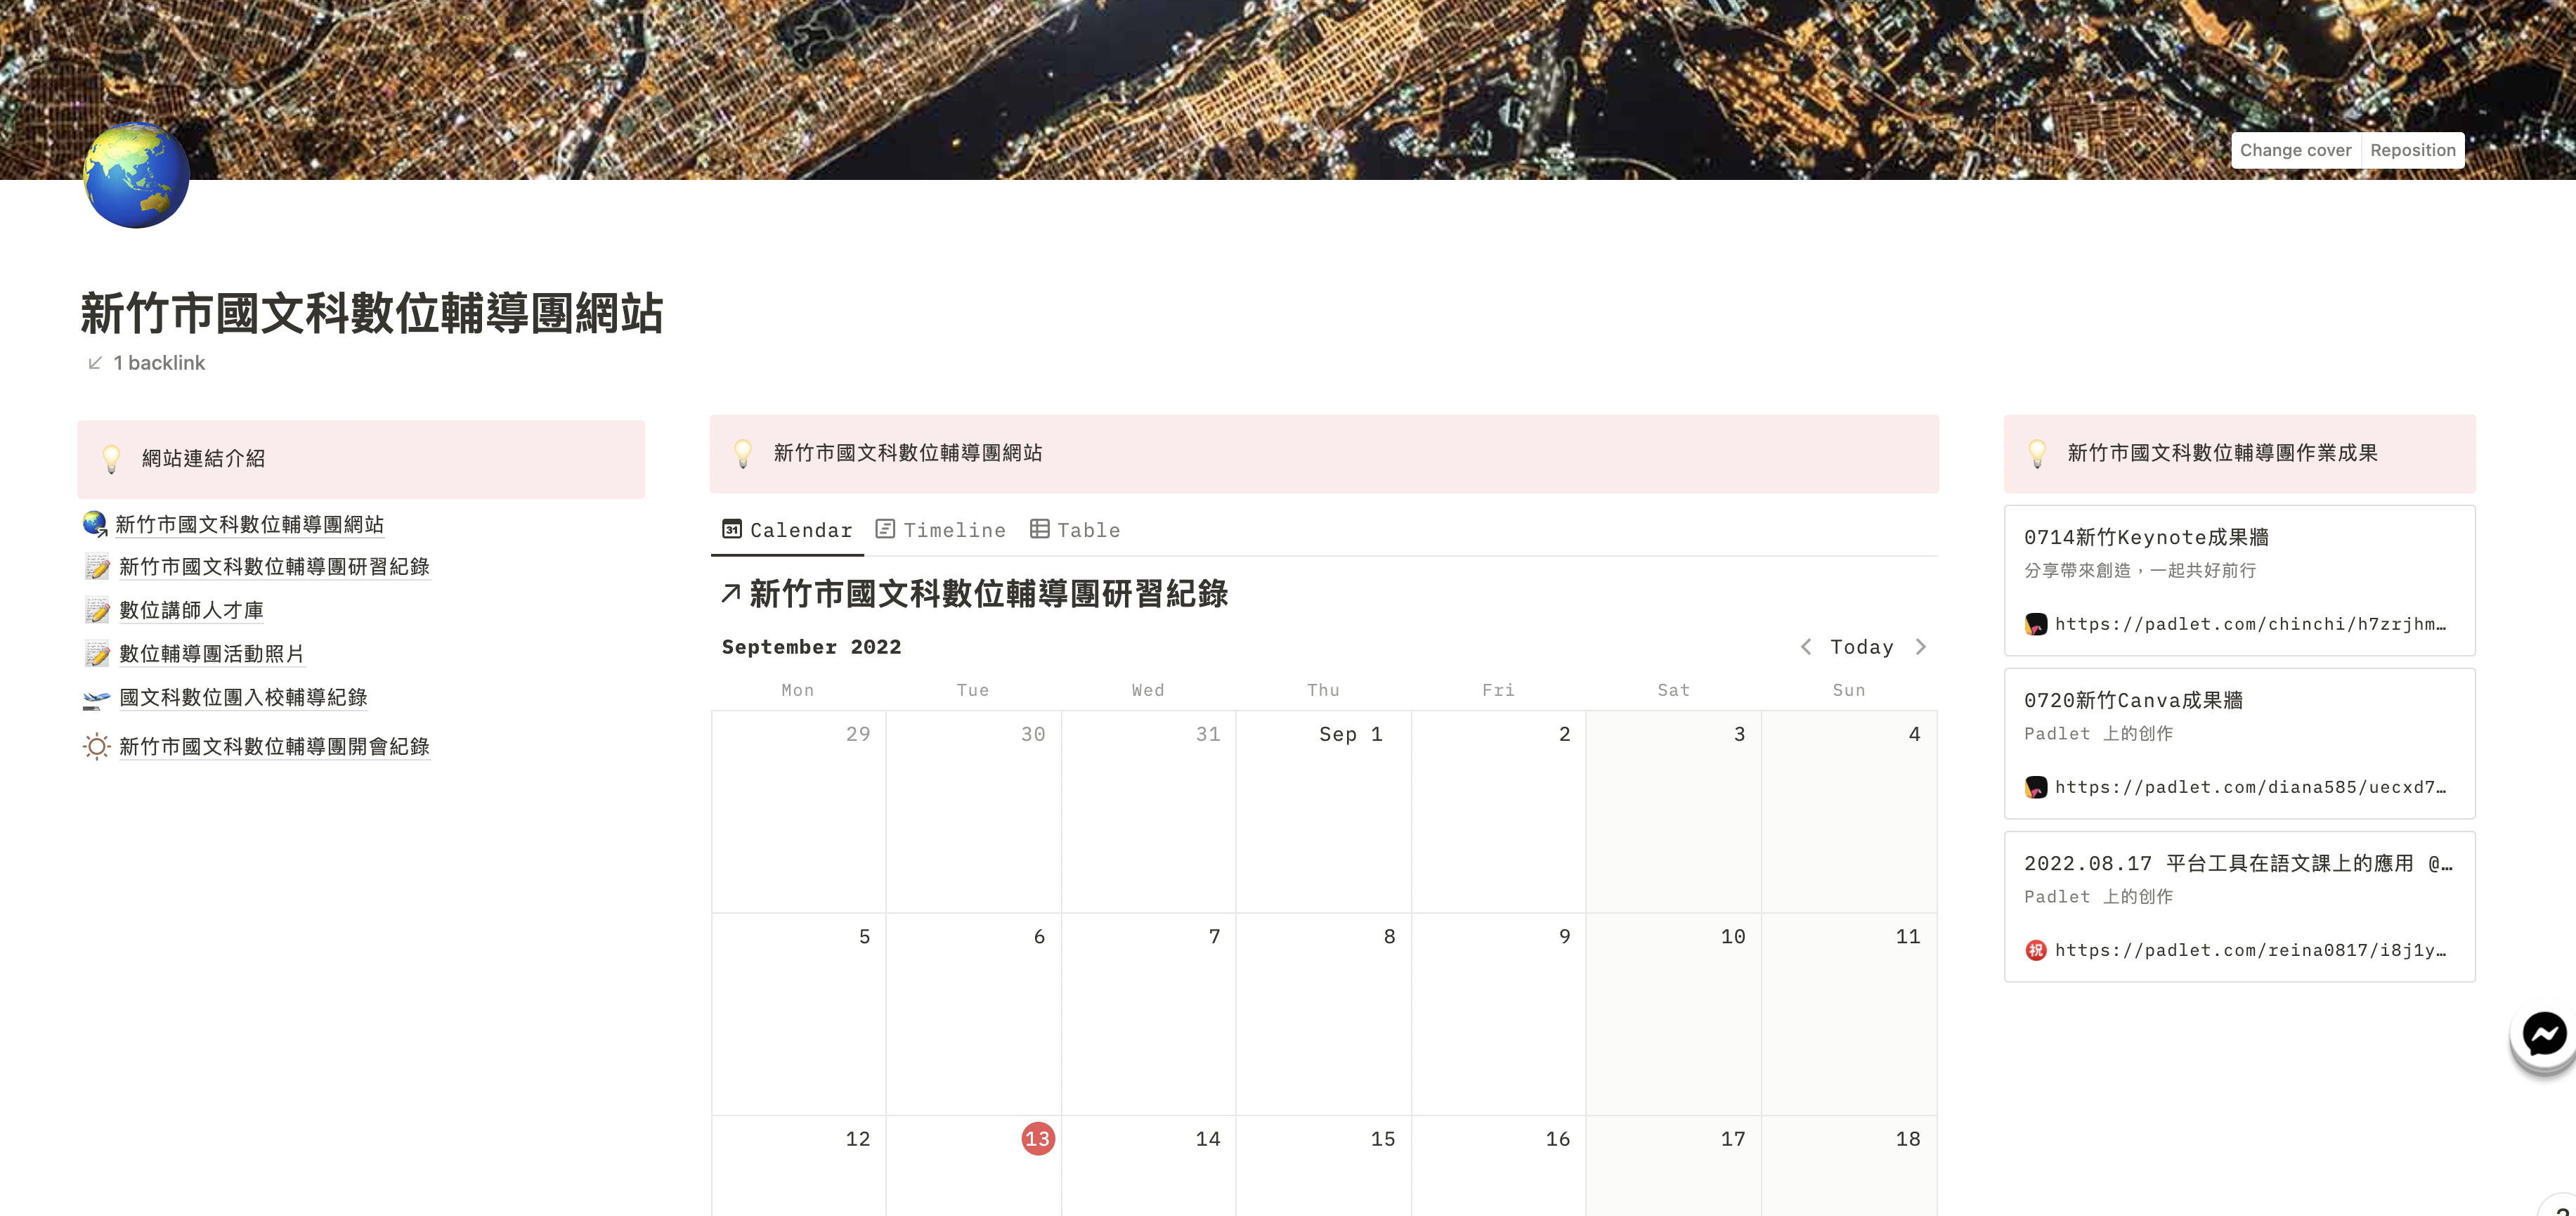
Task: Click the Today button
Action: (1861, 647)
